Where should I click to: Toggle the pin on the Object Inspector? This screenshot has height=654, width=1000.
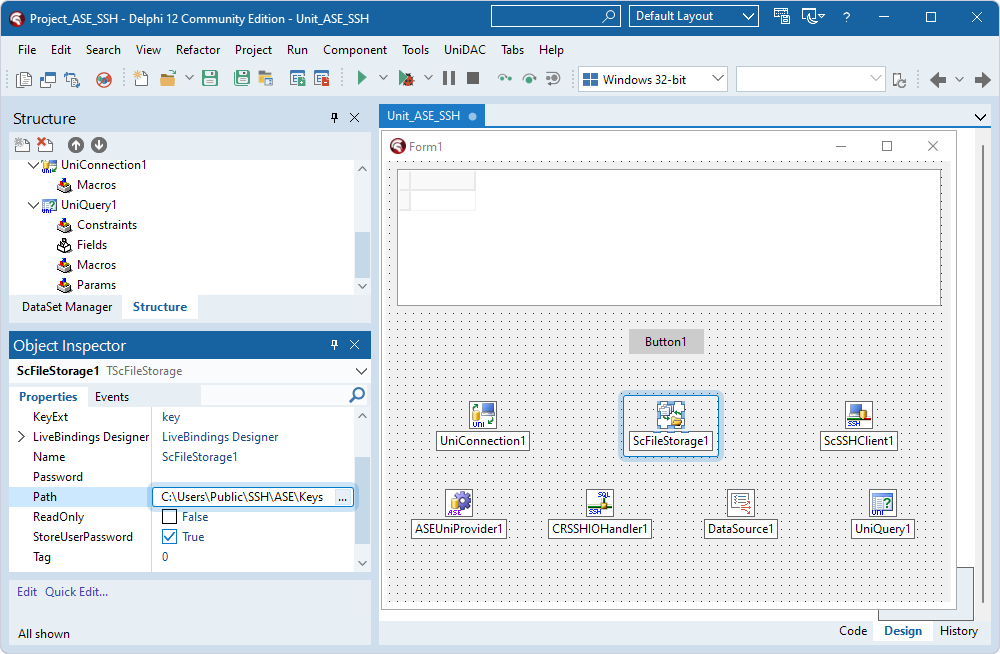click(x=334, y=344)
